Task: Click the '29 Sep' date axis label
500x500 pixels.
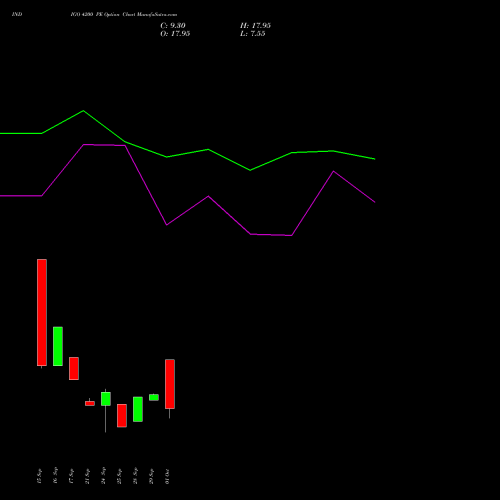Action: point(151,476)
